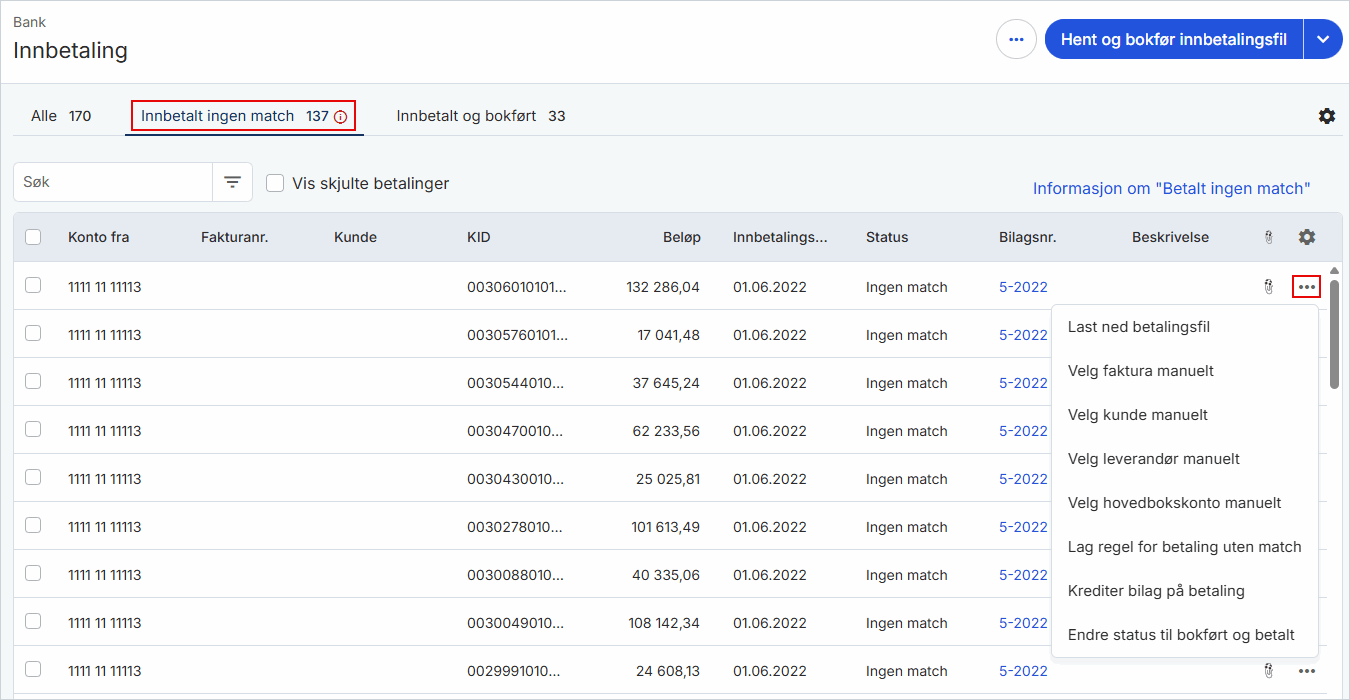Click three-dot actions icon in first row
This screenshot has width=1350, height=700.
coord(1307,287)
